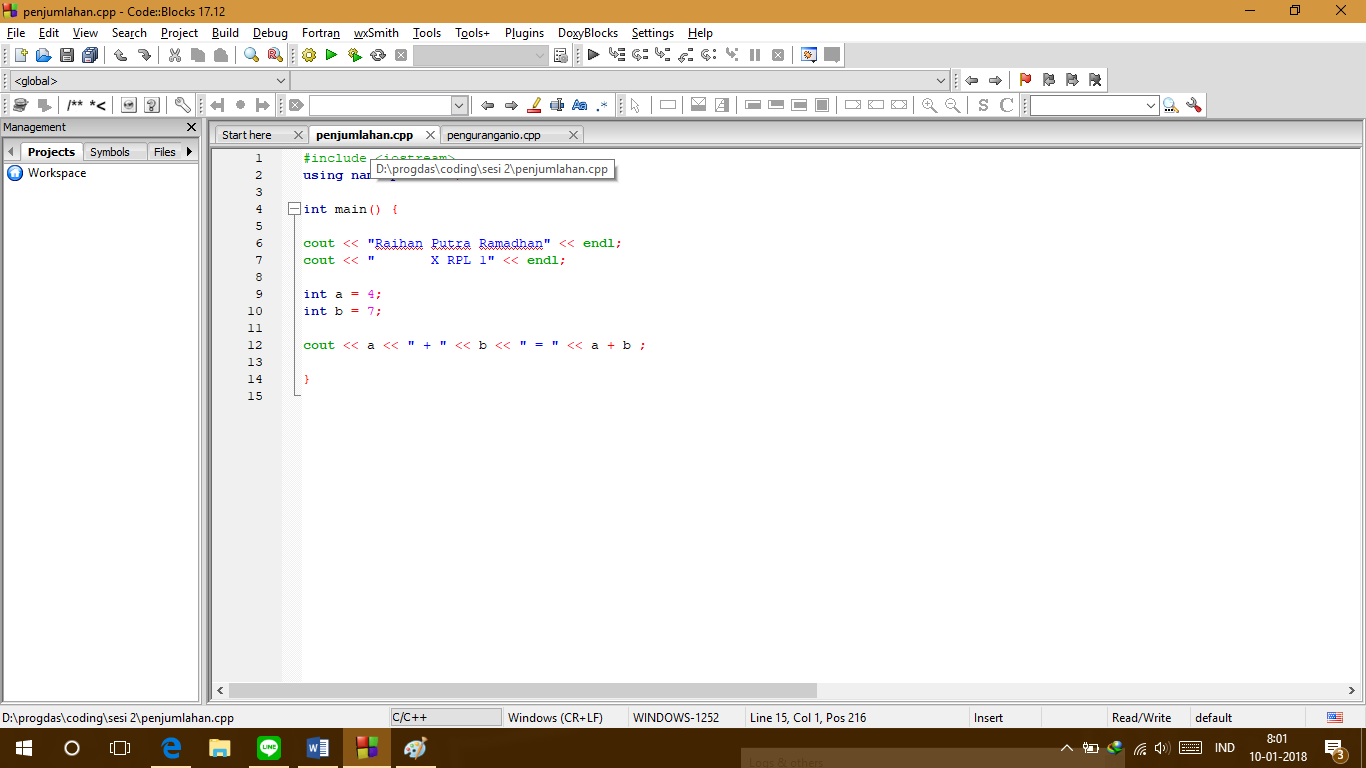
Task: Open the Fortran menu
Action: tap(320, 33)
